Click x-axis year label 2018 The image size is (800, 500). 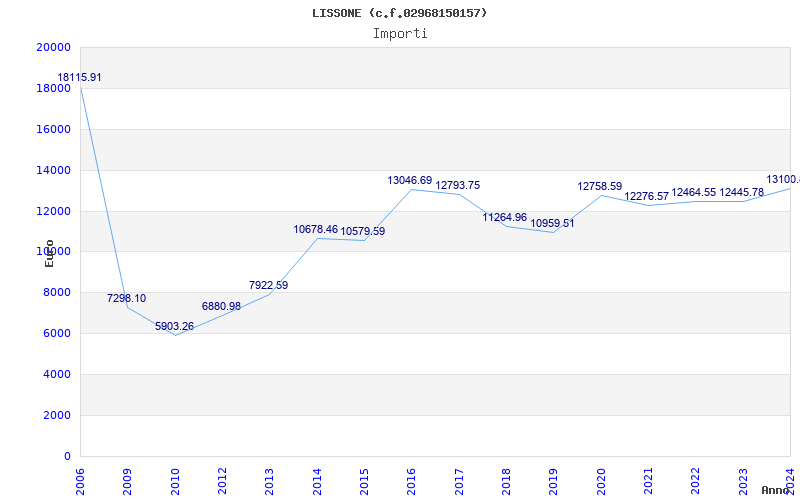[x=506, y=481]
